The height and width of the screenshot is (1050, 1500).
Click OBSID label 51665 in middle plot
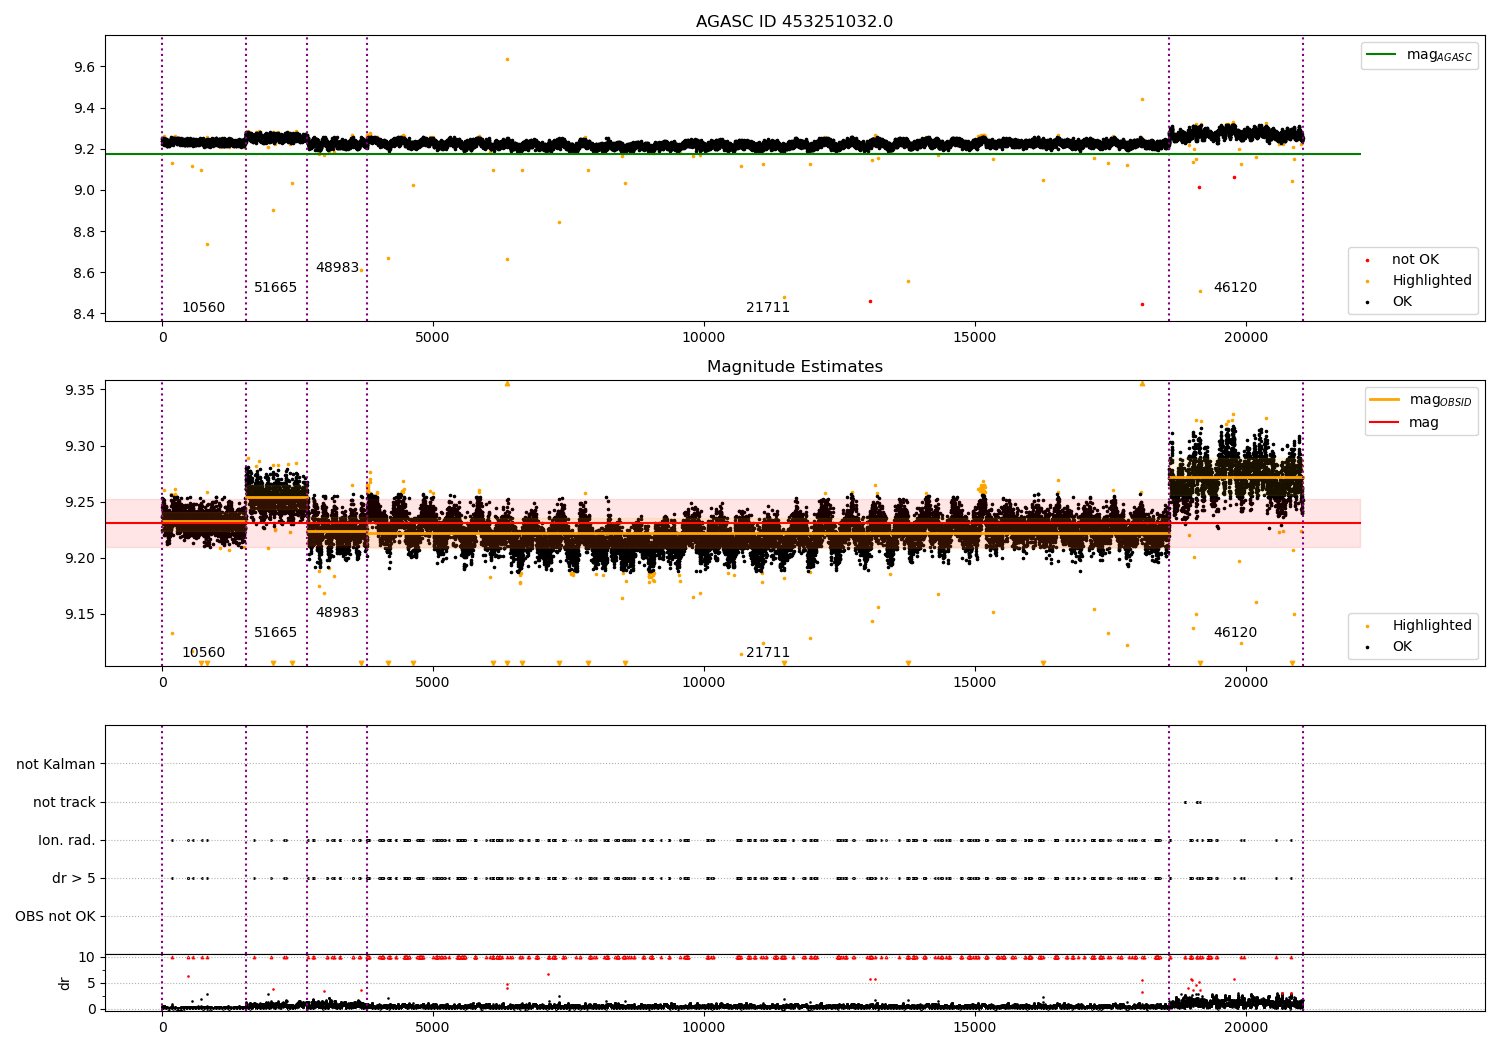[275, 633]
